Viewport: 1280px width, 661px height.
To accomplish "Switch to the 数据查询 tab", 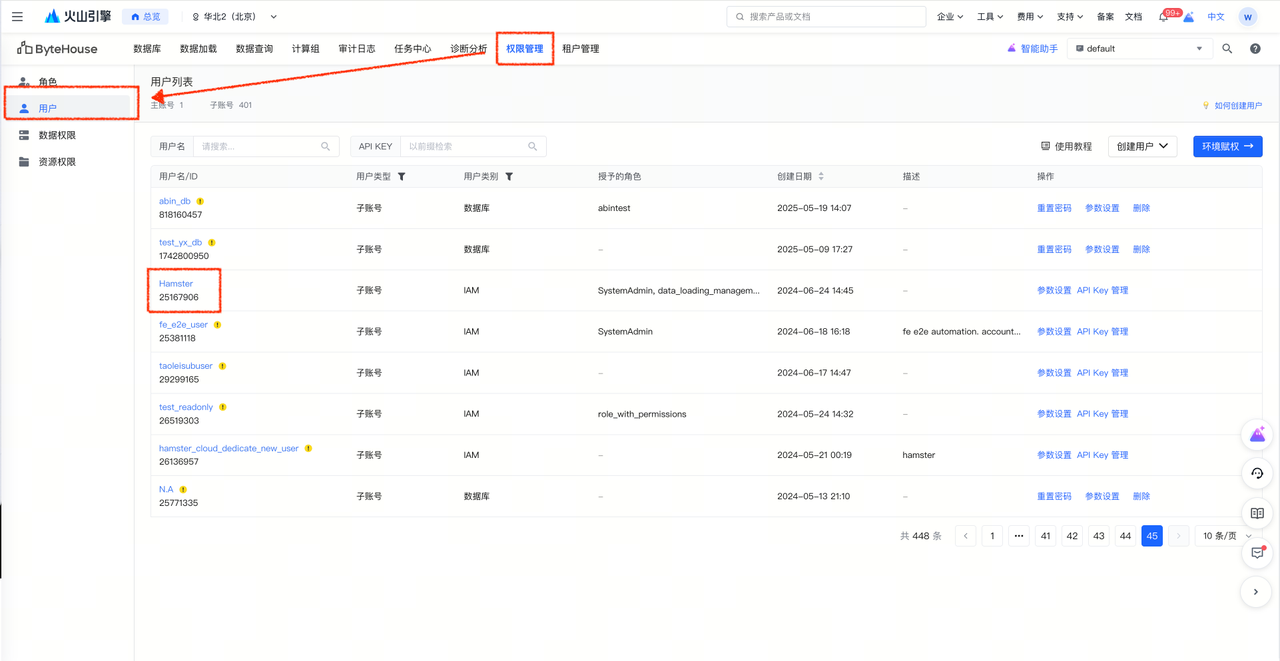I will click(254, 49).
